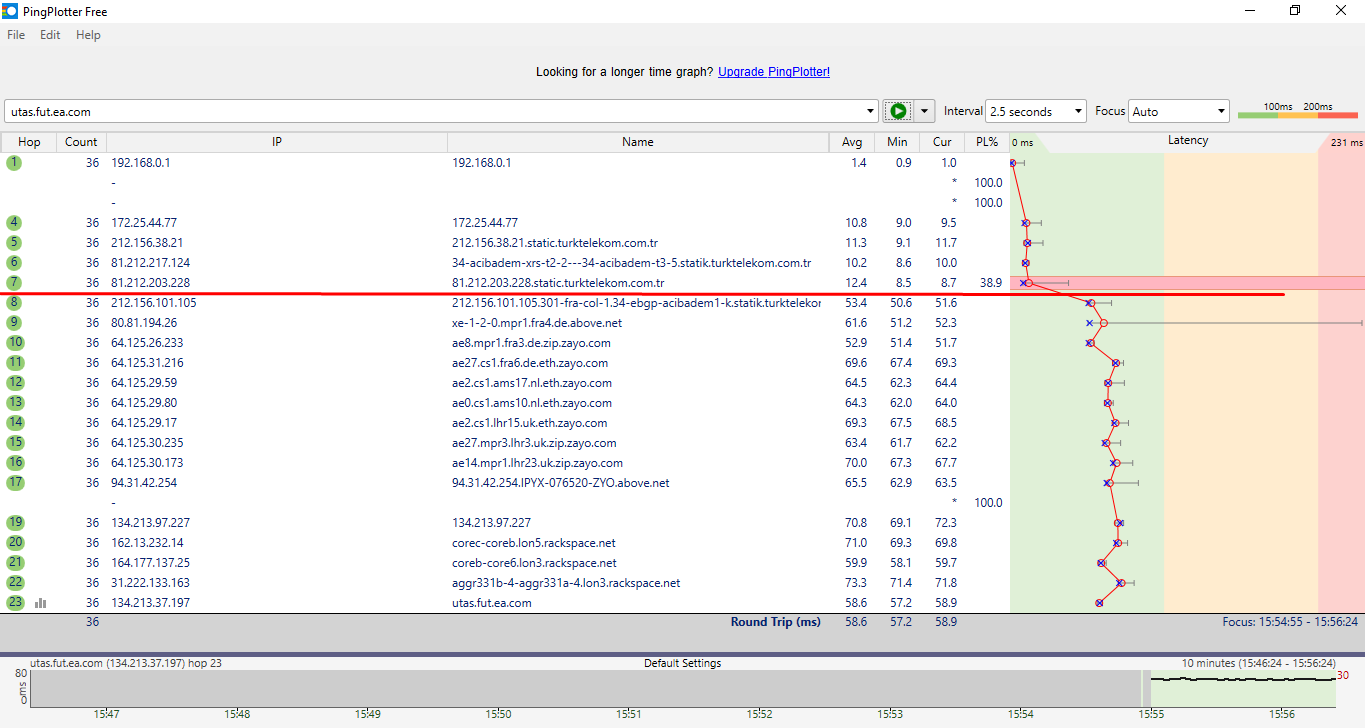Follow the Upgrade PingPlotter! link
1365x728 pixels.
[774, 72]
